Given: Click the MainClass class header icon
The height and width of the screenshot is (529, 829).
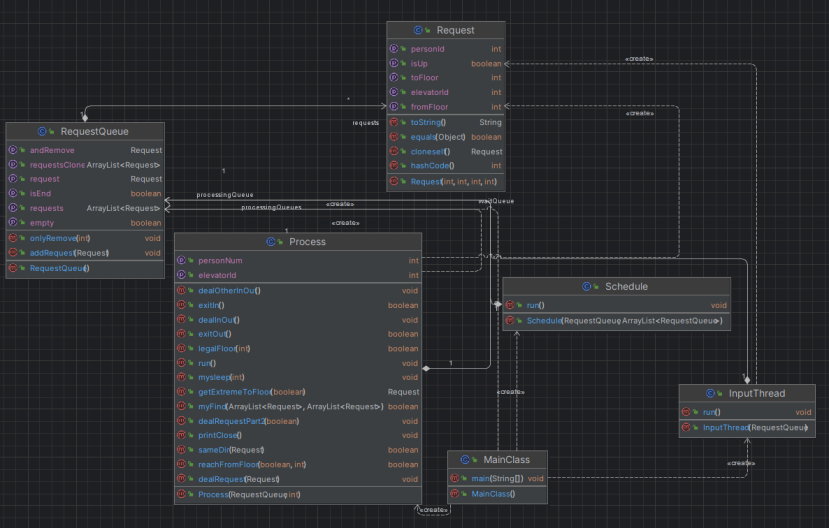Looking at the screenshot, I should pos(467,459).
